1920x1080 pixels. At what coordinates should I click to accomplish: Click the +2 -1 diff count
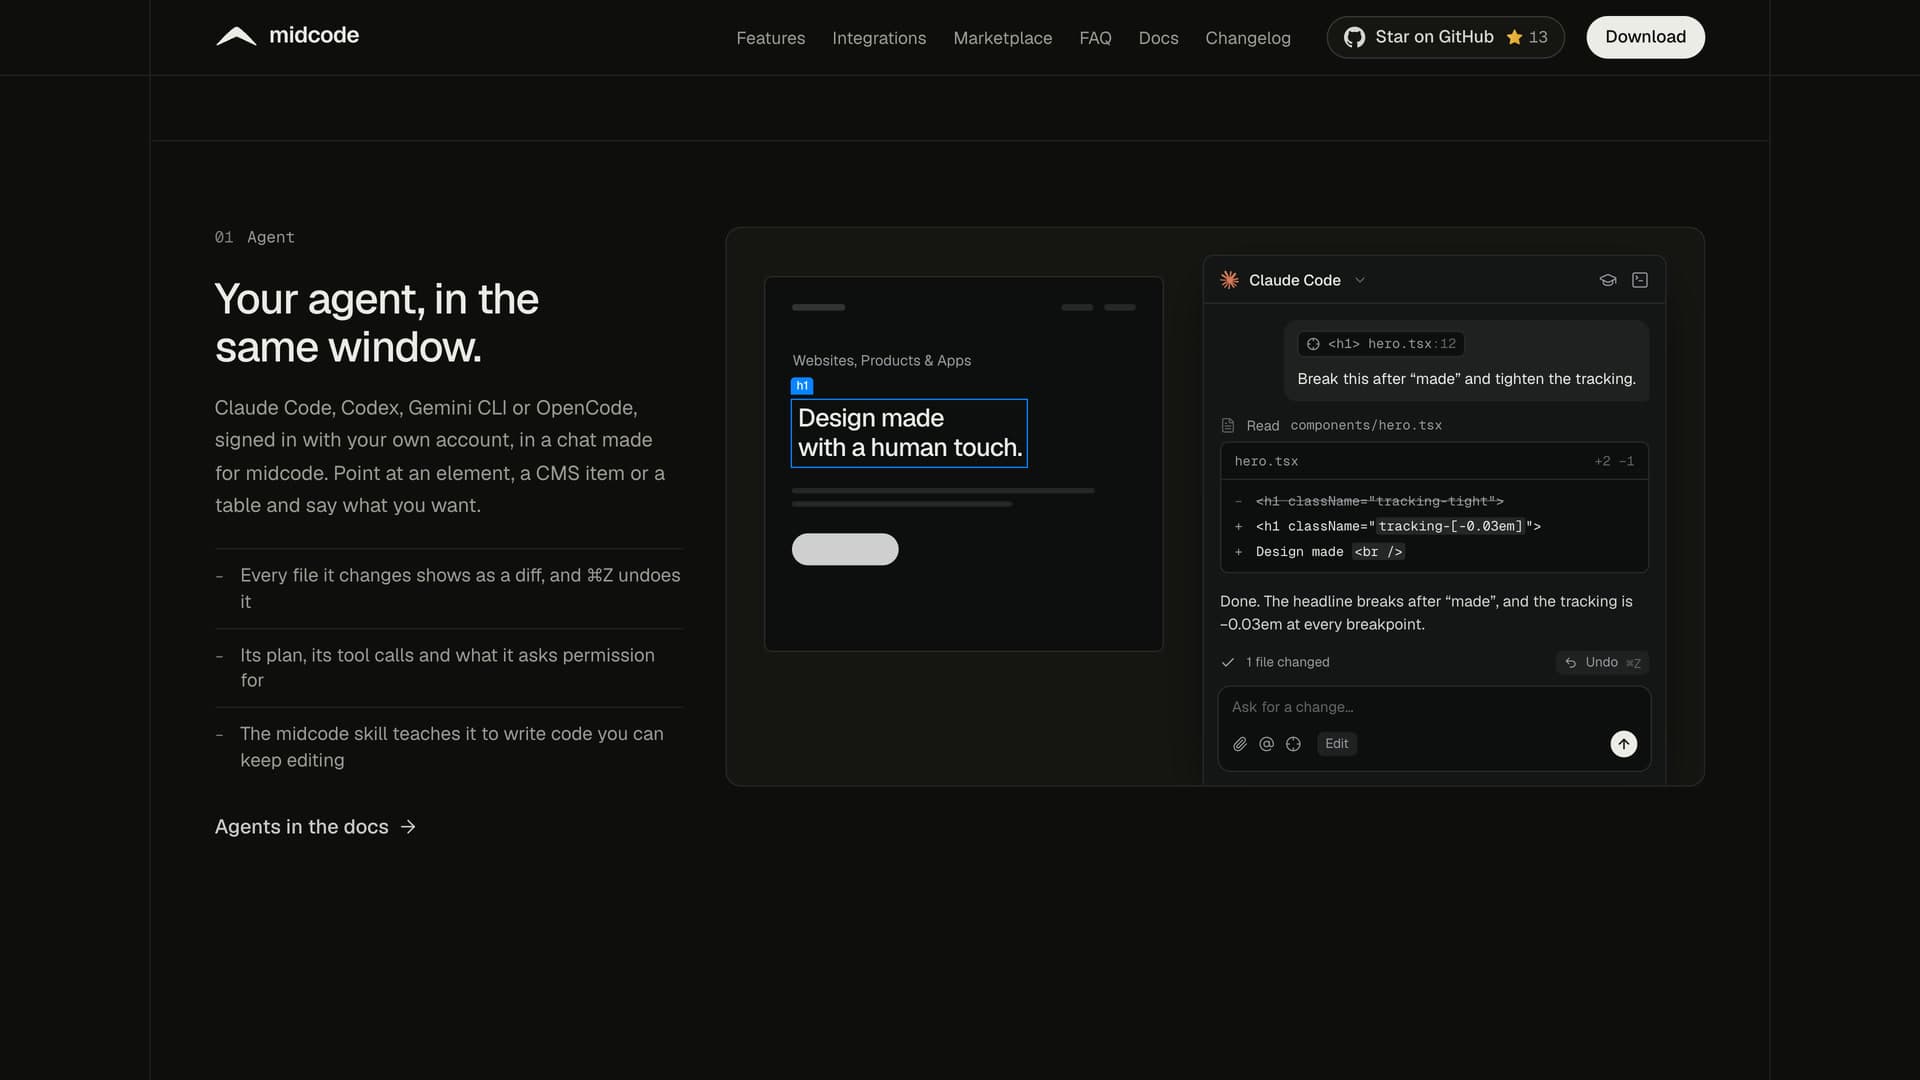point(1614,461)
